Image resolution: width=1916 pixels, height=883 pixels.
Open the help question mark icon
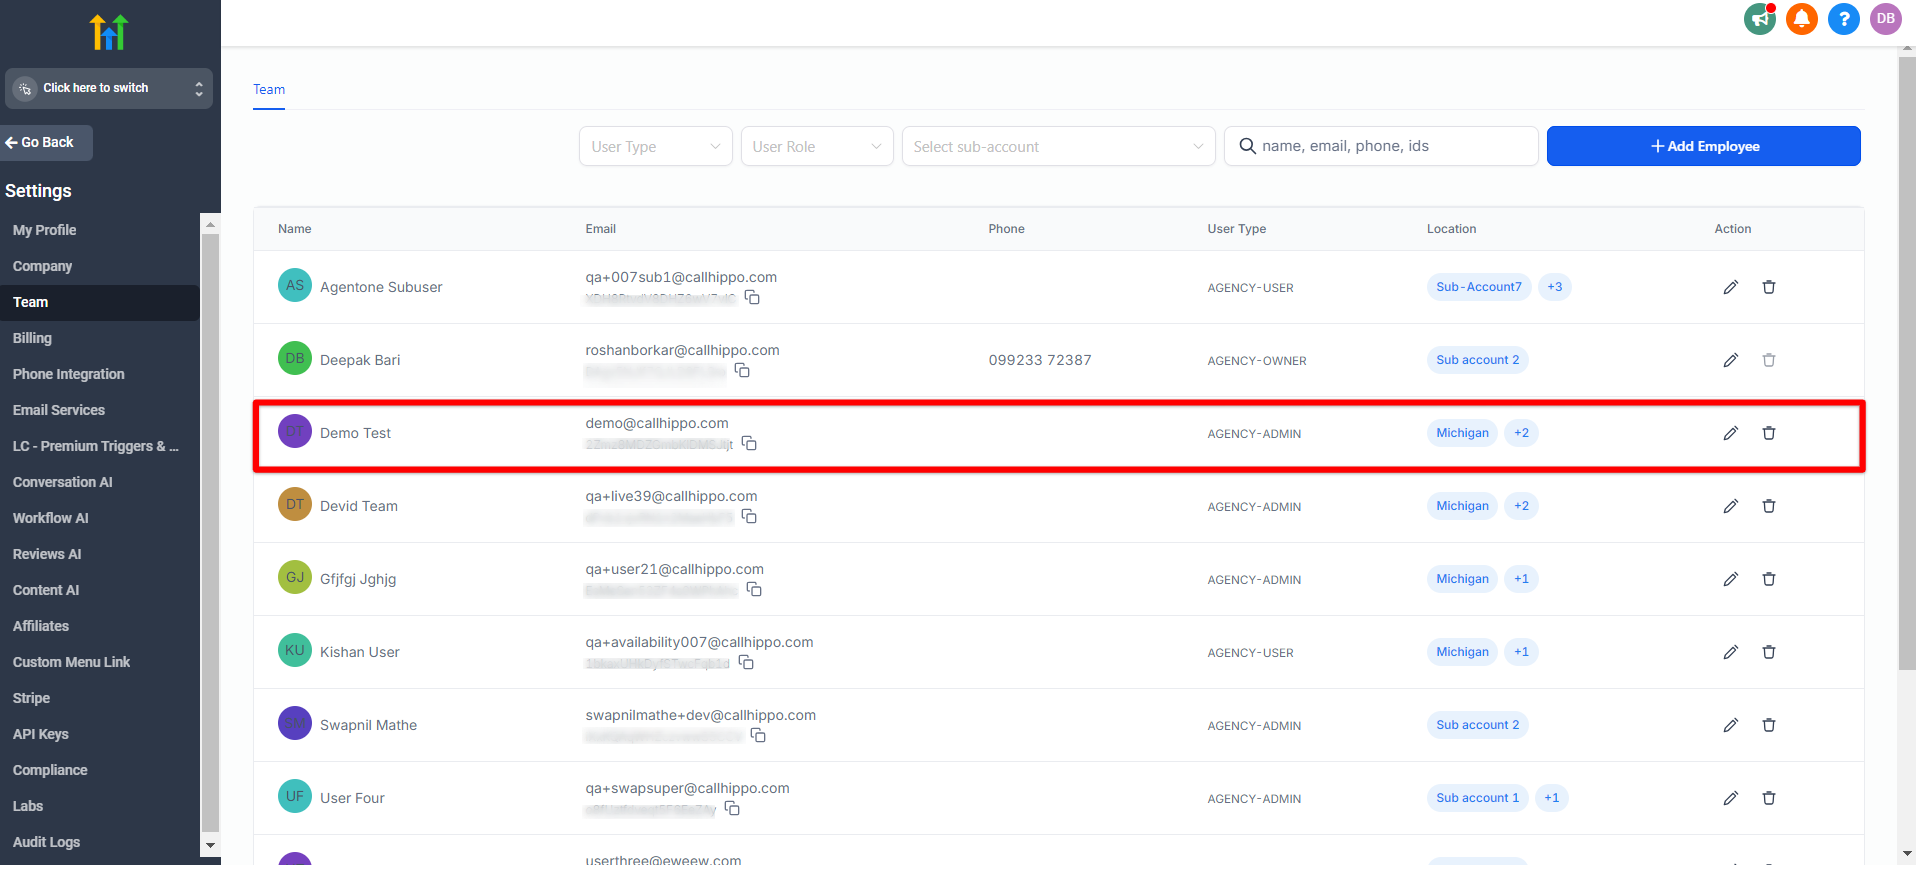click(x=1844, y=18)
